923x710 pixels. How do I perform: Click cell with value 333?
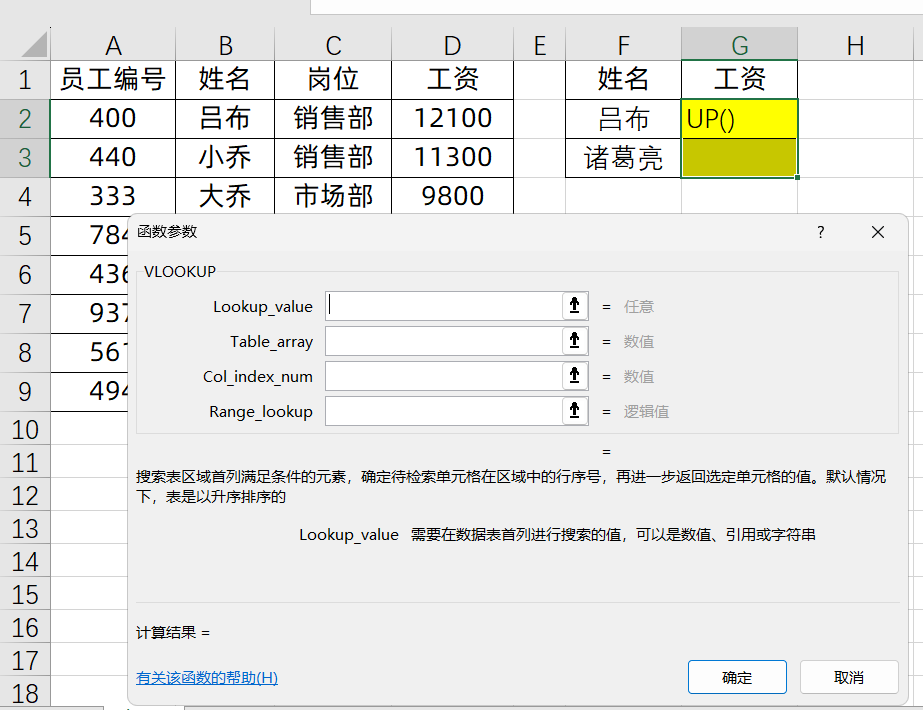pos(113,197)
